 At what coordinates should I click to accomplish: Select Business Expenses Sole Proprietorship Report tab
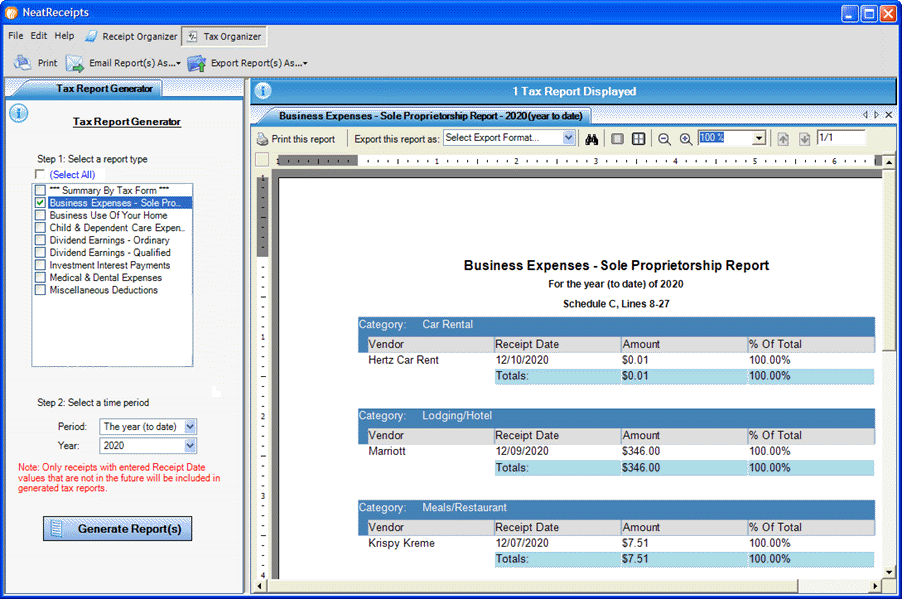click(x=430, y=116)
